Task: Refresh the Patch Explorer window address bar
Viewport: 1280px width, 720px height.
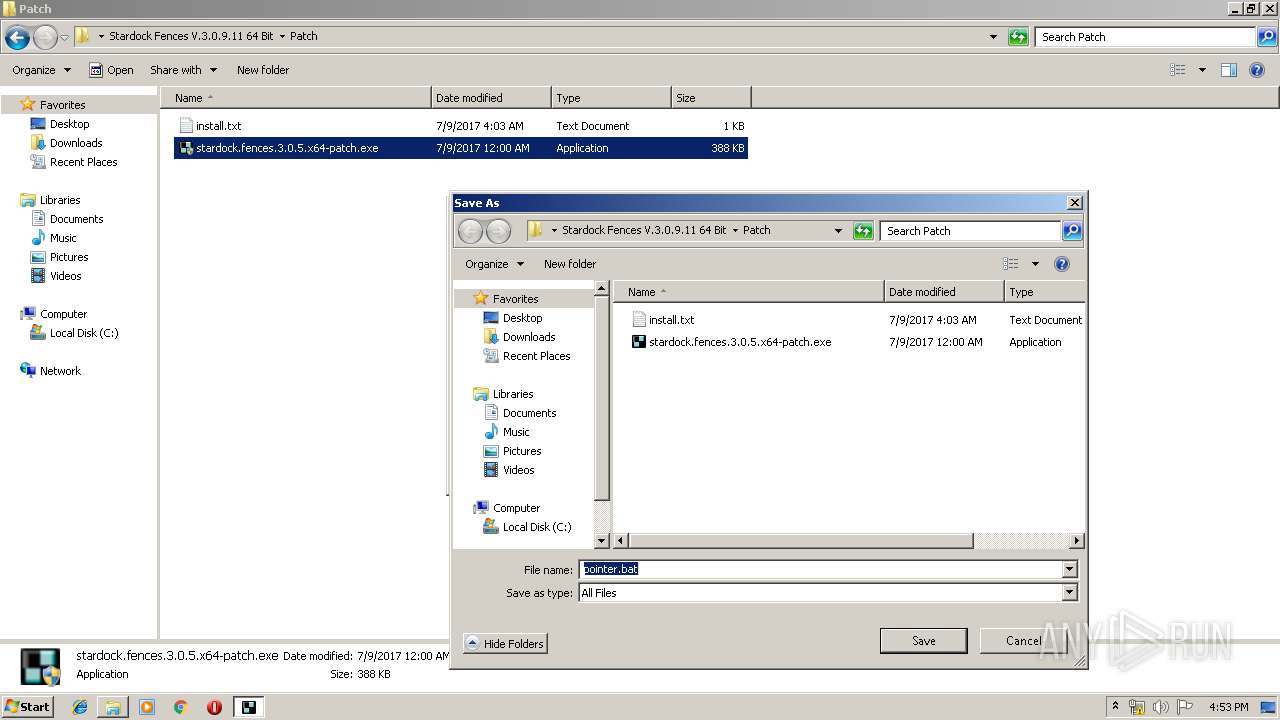Action: pos(1018,37)
